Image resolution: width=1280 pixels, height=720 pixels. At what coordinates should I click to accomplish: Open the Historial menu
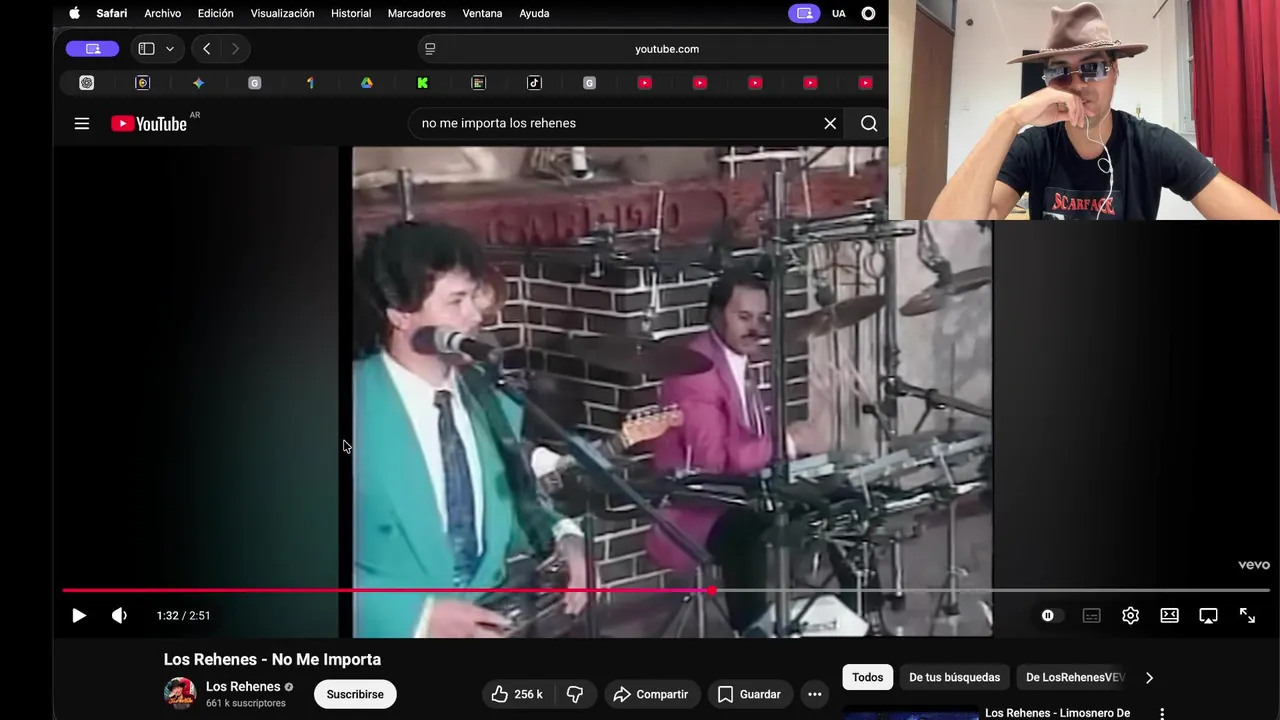click(x=351, y=13)
